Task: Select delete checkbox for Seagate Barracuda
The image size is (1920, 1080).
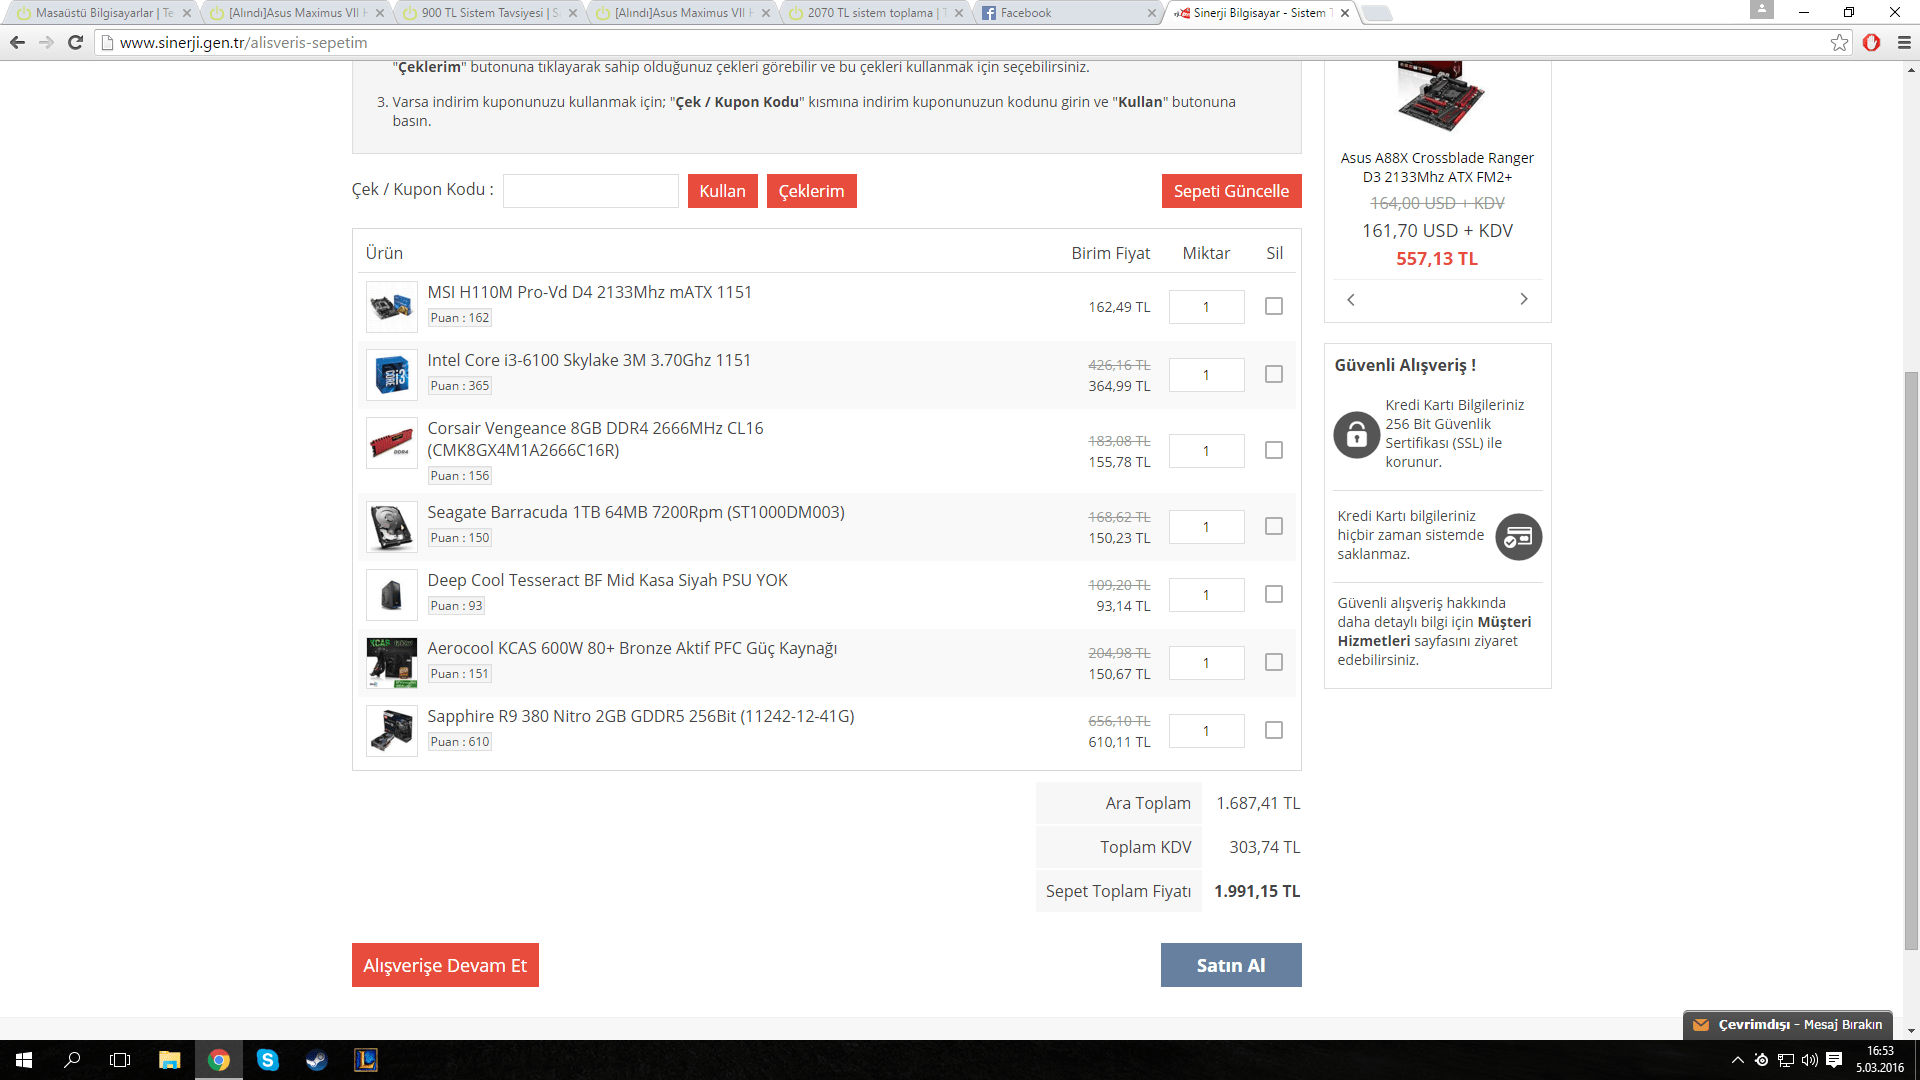Action: point(1273,526)
